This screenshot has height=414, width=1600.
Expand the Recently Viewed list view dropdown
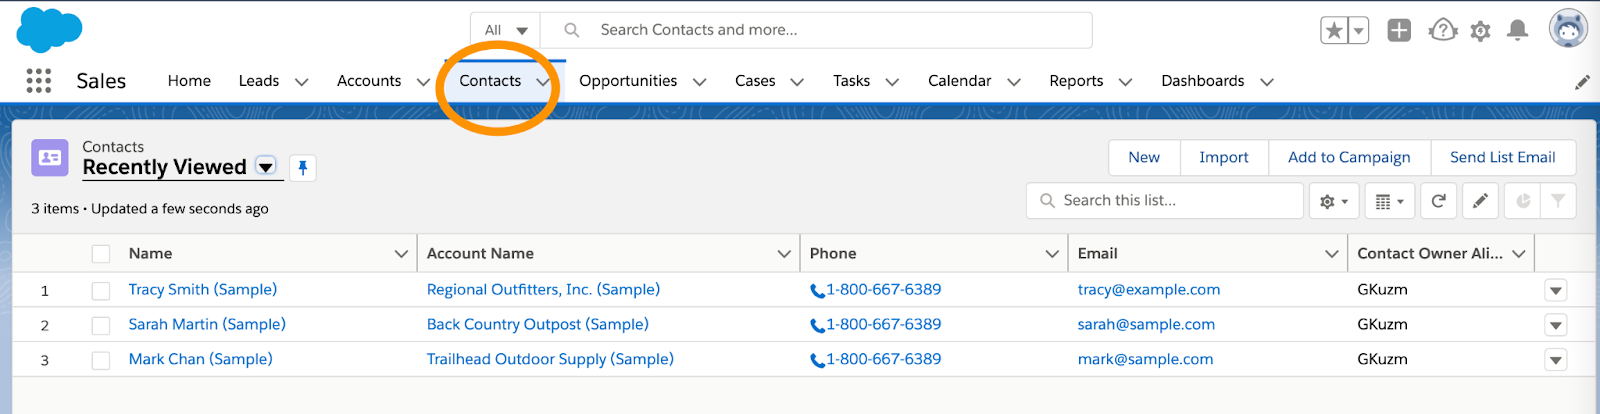266,167
